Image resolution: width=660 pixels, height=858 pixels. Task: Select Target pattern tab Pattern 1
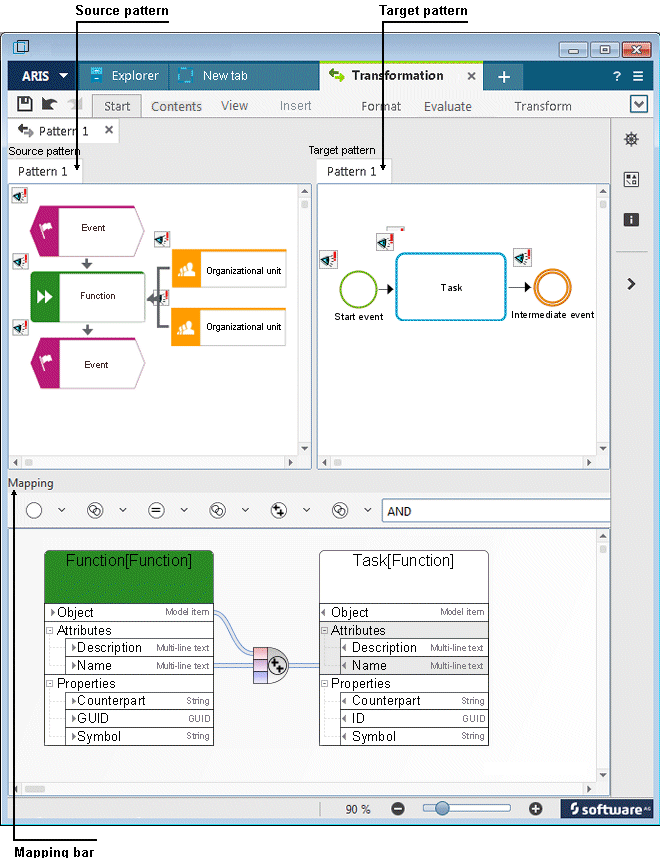click(352, 171)
